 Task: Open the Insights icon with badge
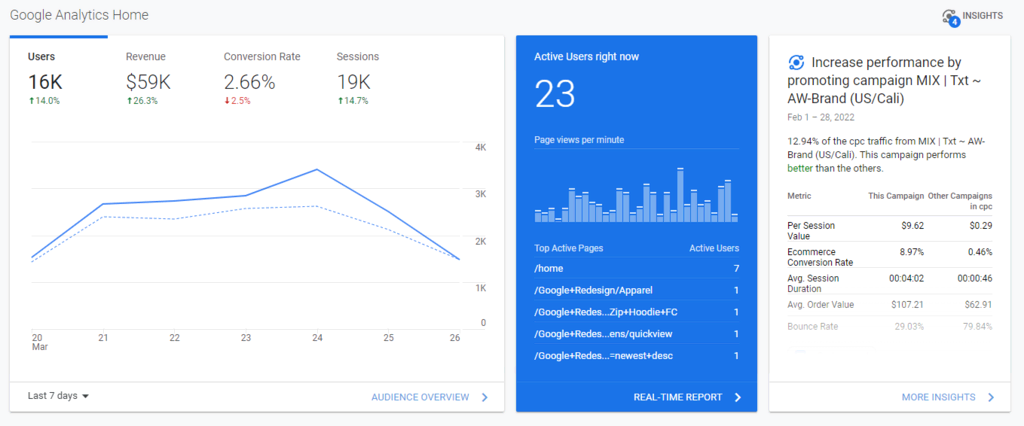[x=951, y=17]
